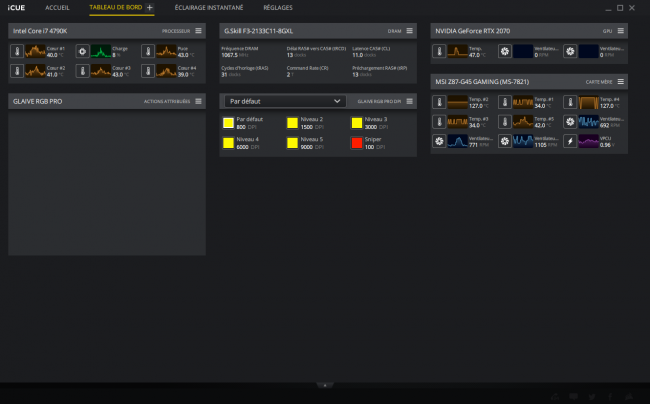Expand the Par défaut profile dropdown
650x404 pixels.
[x=285, y=101]
